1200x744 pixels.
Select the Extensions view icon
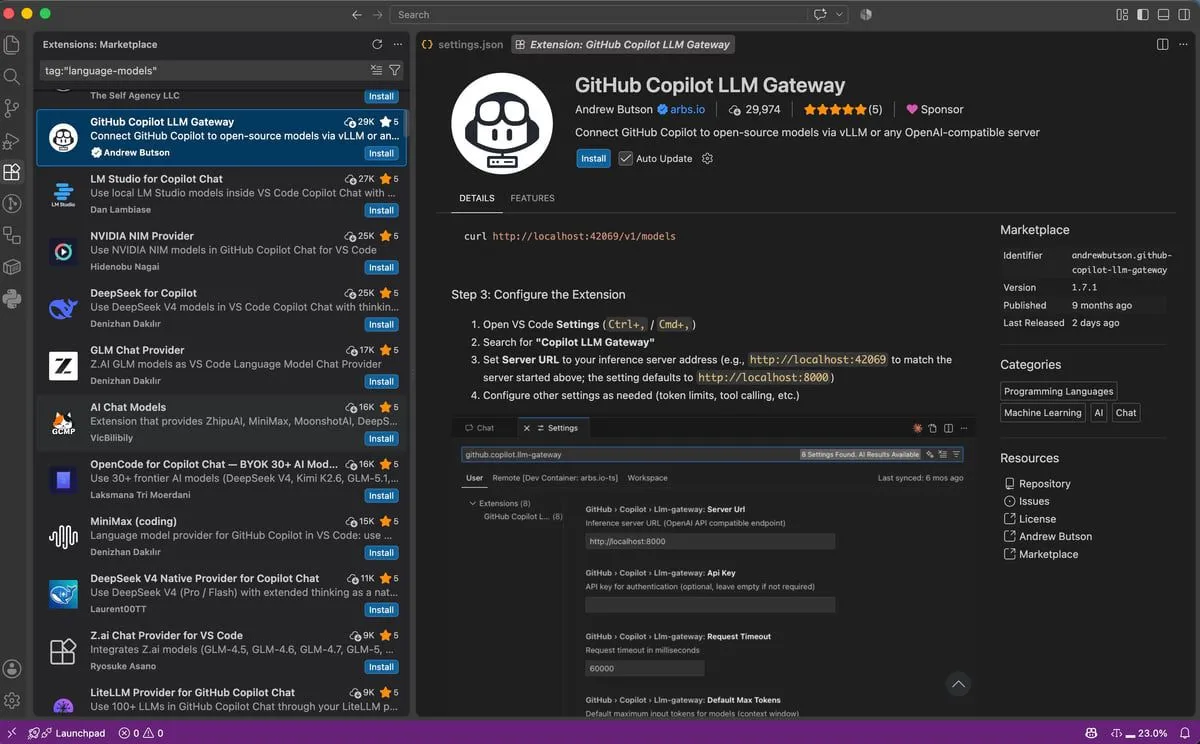click(x=12, y=172)
